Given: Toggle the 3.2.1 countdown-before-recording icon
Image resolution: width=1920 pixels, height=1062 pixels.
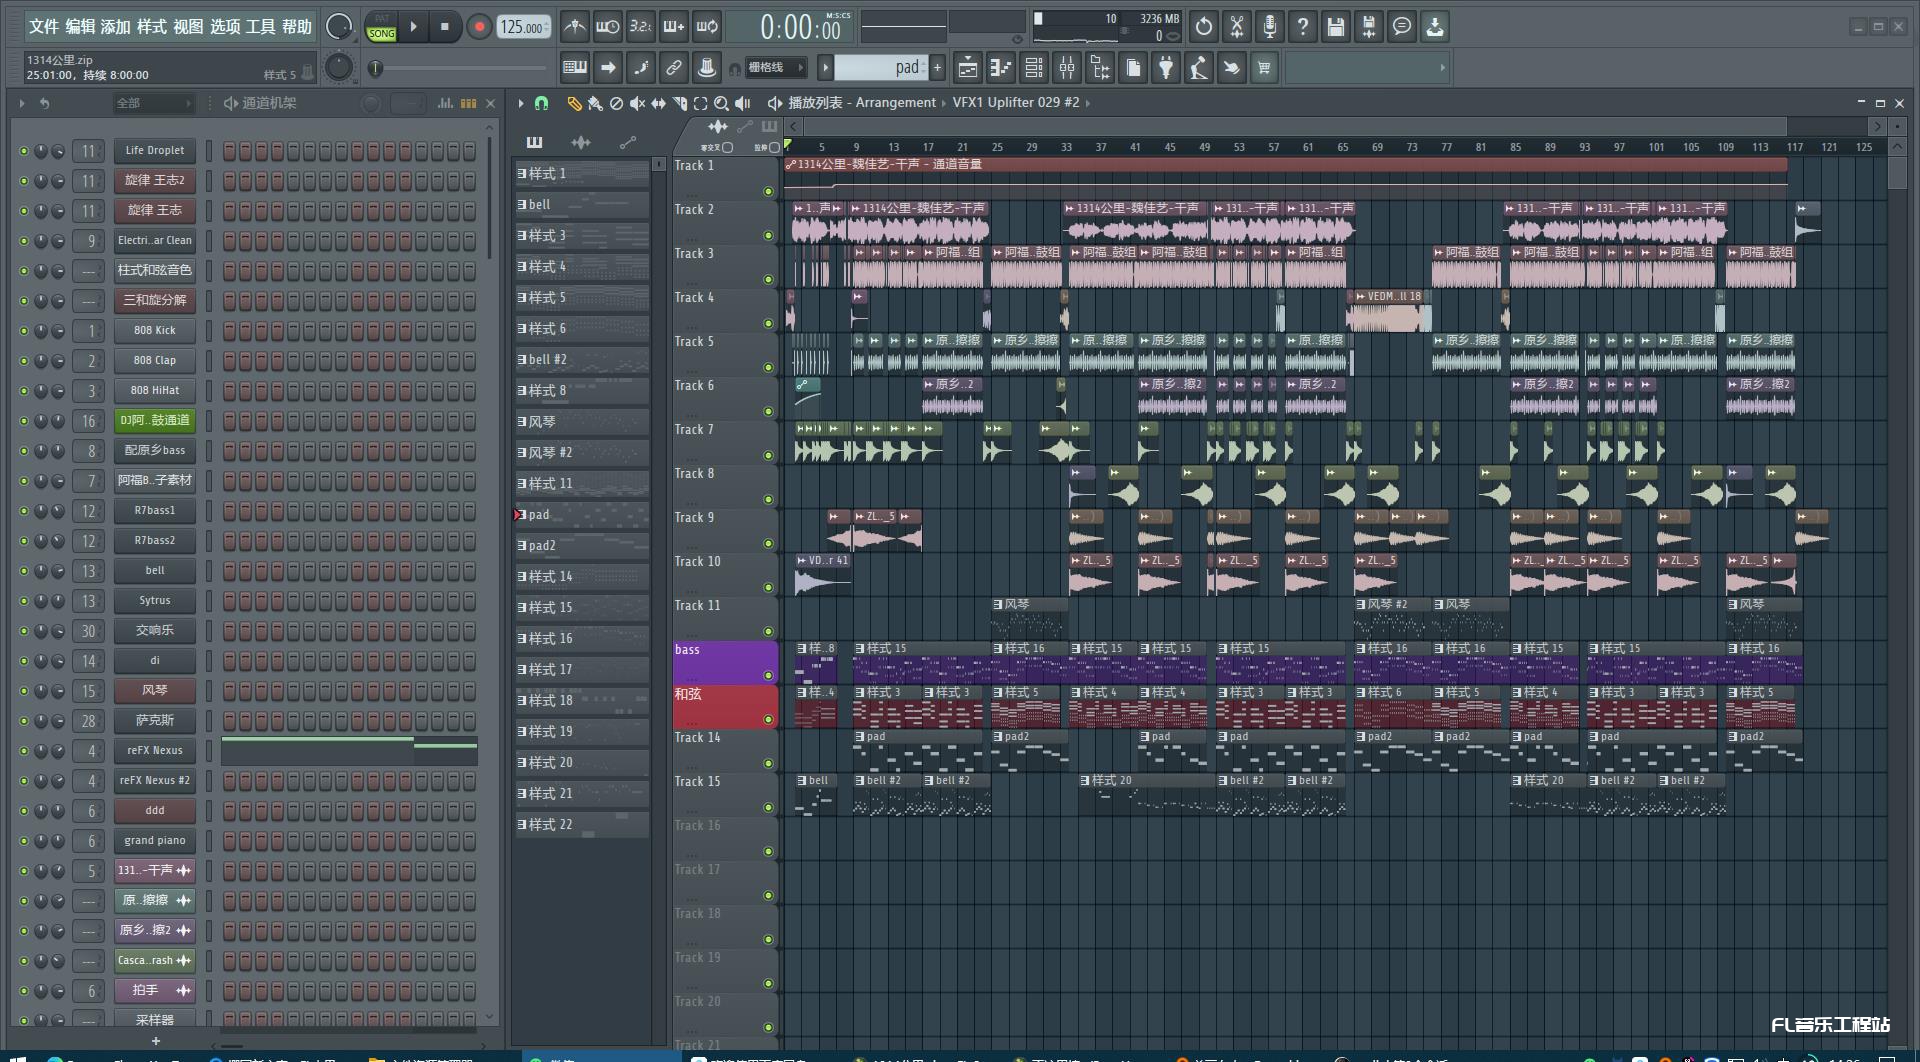Looking at the screenshot, I should pyautogui.click(x=640, y=27).
